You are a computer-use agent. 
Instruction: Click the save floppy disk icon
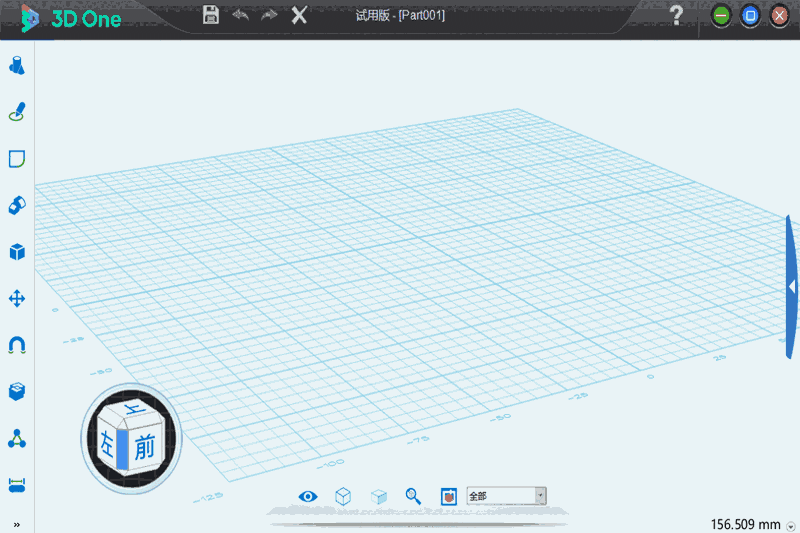point(211,15)
